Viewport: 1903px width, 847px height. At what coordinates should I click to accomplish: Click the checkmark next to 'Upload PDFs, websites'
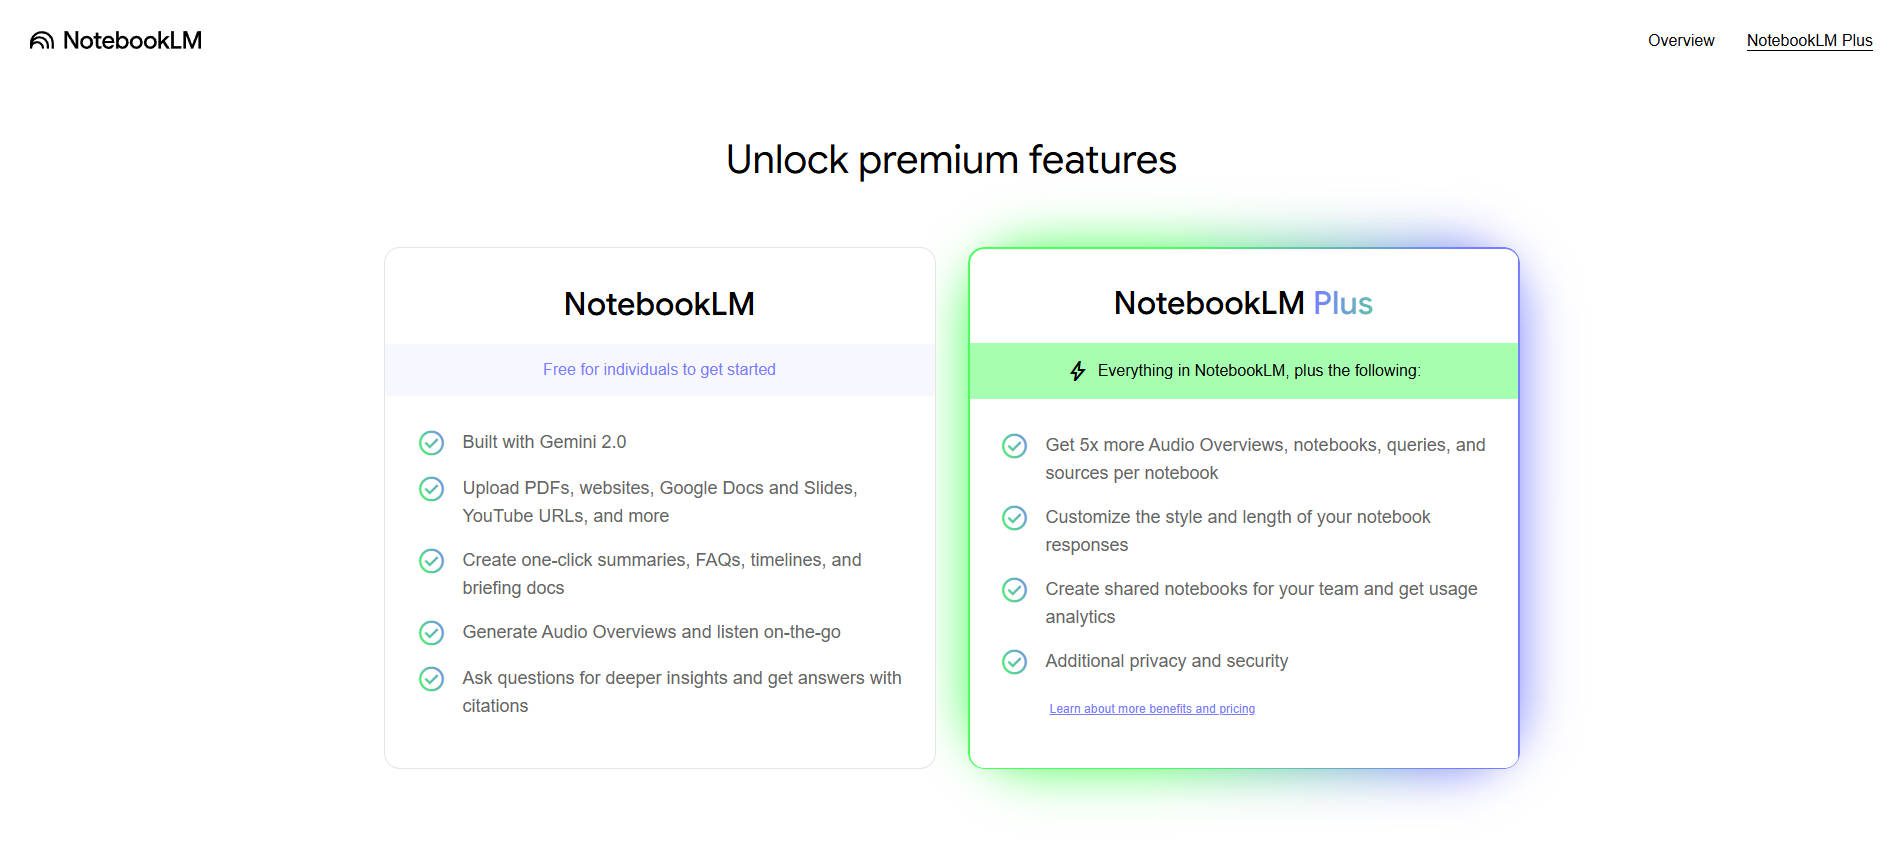pos(431,489)
